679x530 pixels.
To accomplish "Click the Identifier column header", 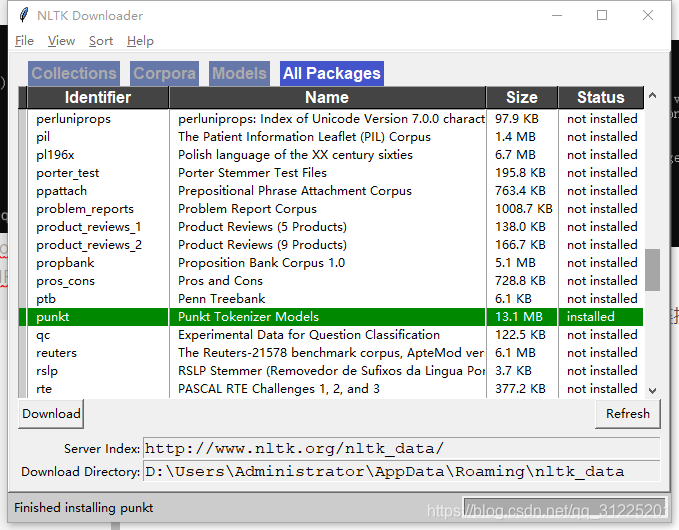I will [98, 97].
